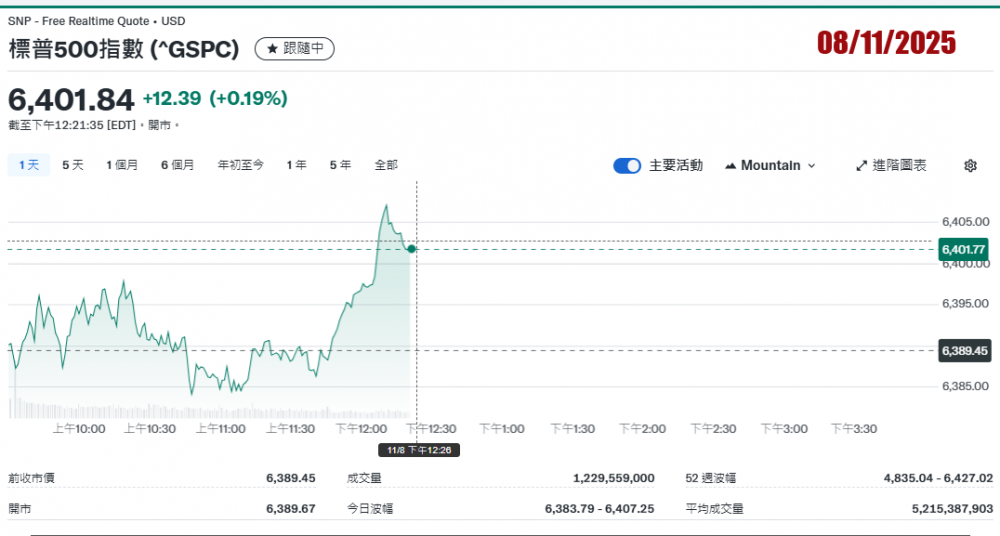Image resolution: width=1000 pixels, height=536 pixels.
Task: Click the green price dot on chart
Action: click(412, 248)
